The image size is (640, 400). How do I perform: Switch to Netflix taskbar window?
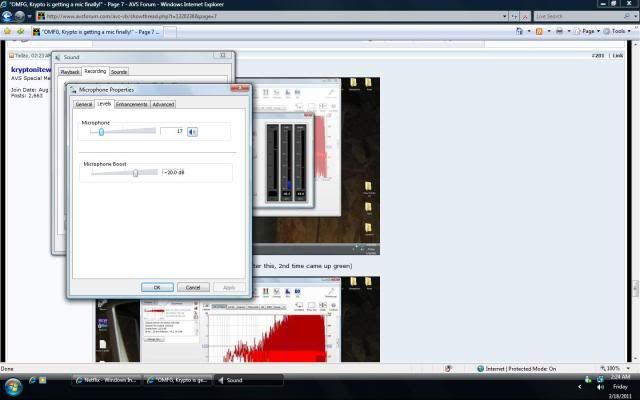107,380
